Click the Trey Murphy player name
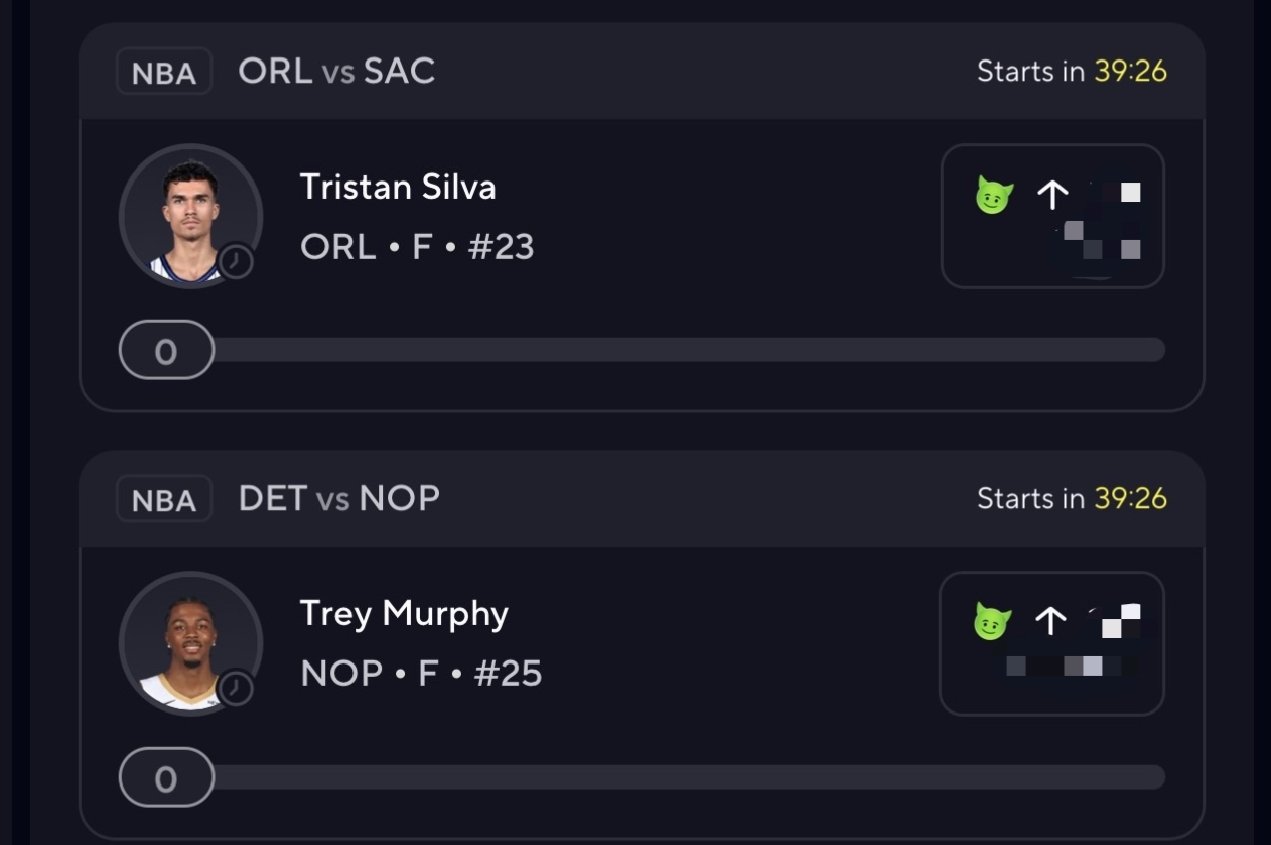 [x=404, y=614]
